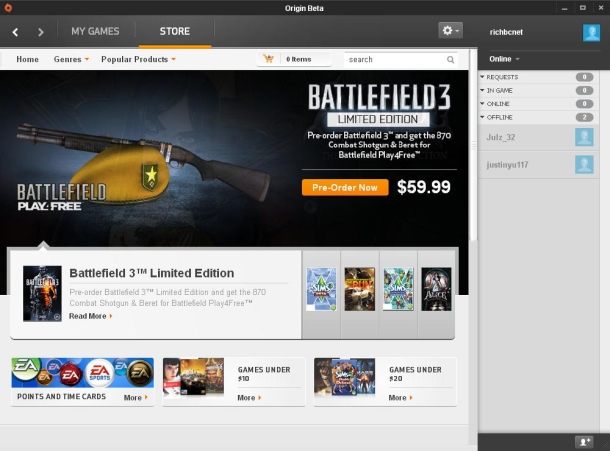The height and width of the screenshot is (451, 610).
Task: Click the OFFLINE count badge showing 2
Action: click(584, 117)
